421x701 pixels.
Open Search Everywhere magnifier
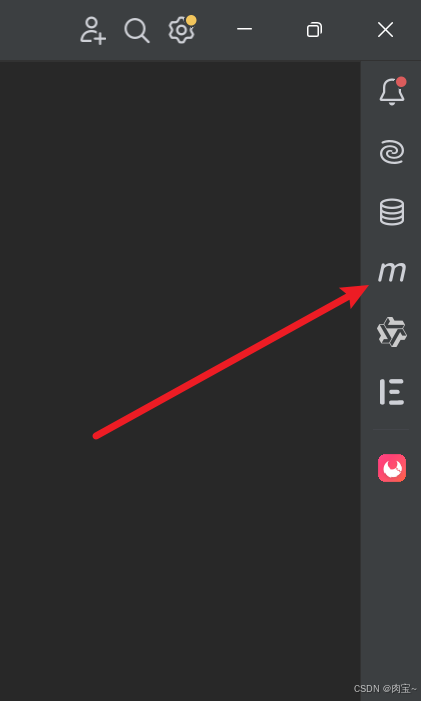click(x=136, y=30)
